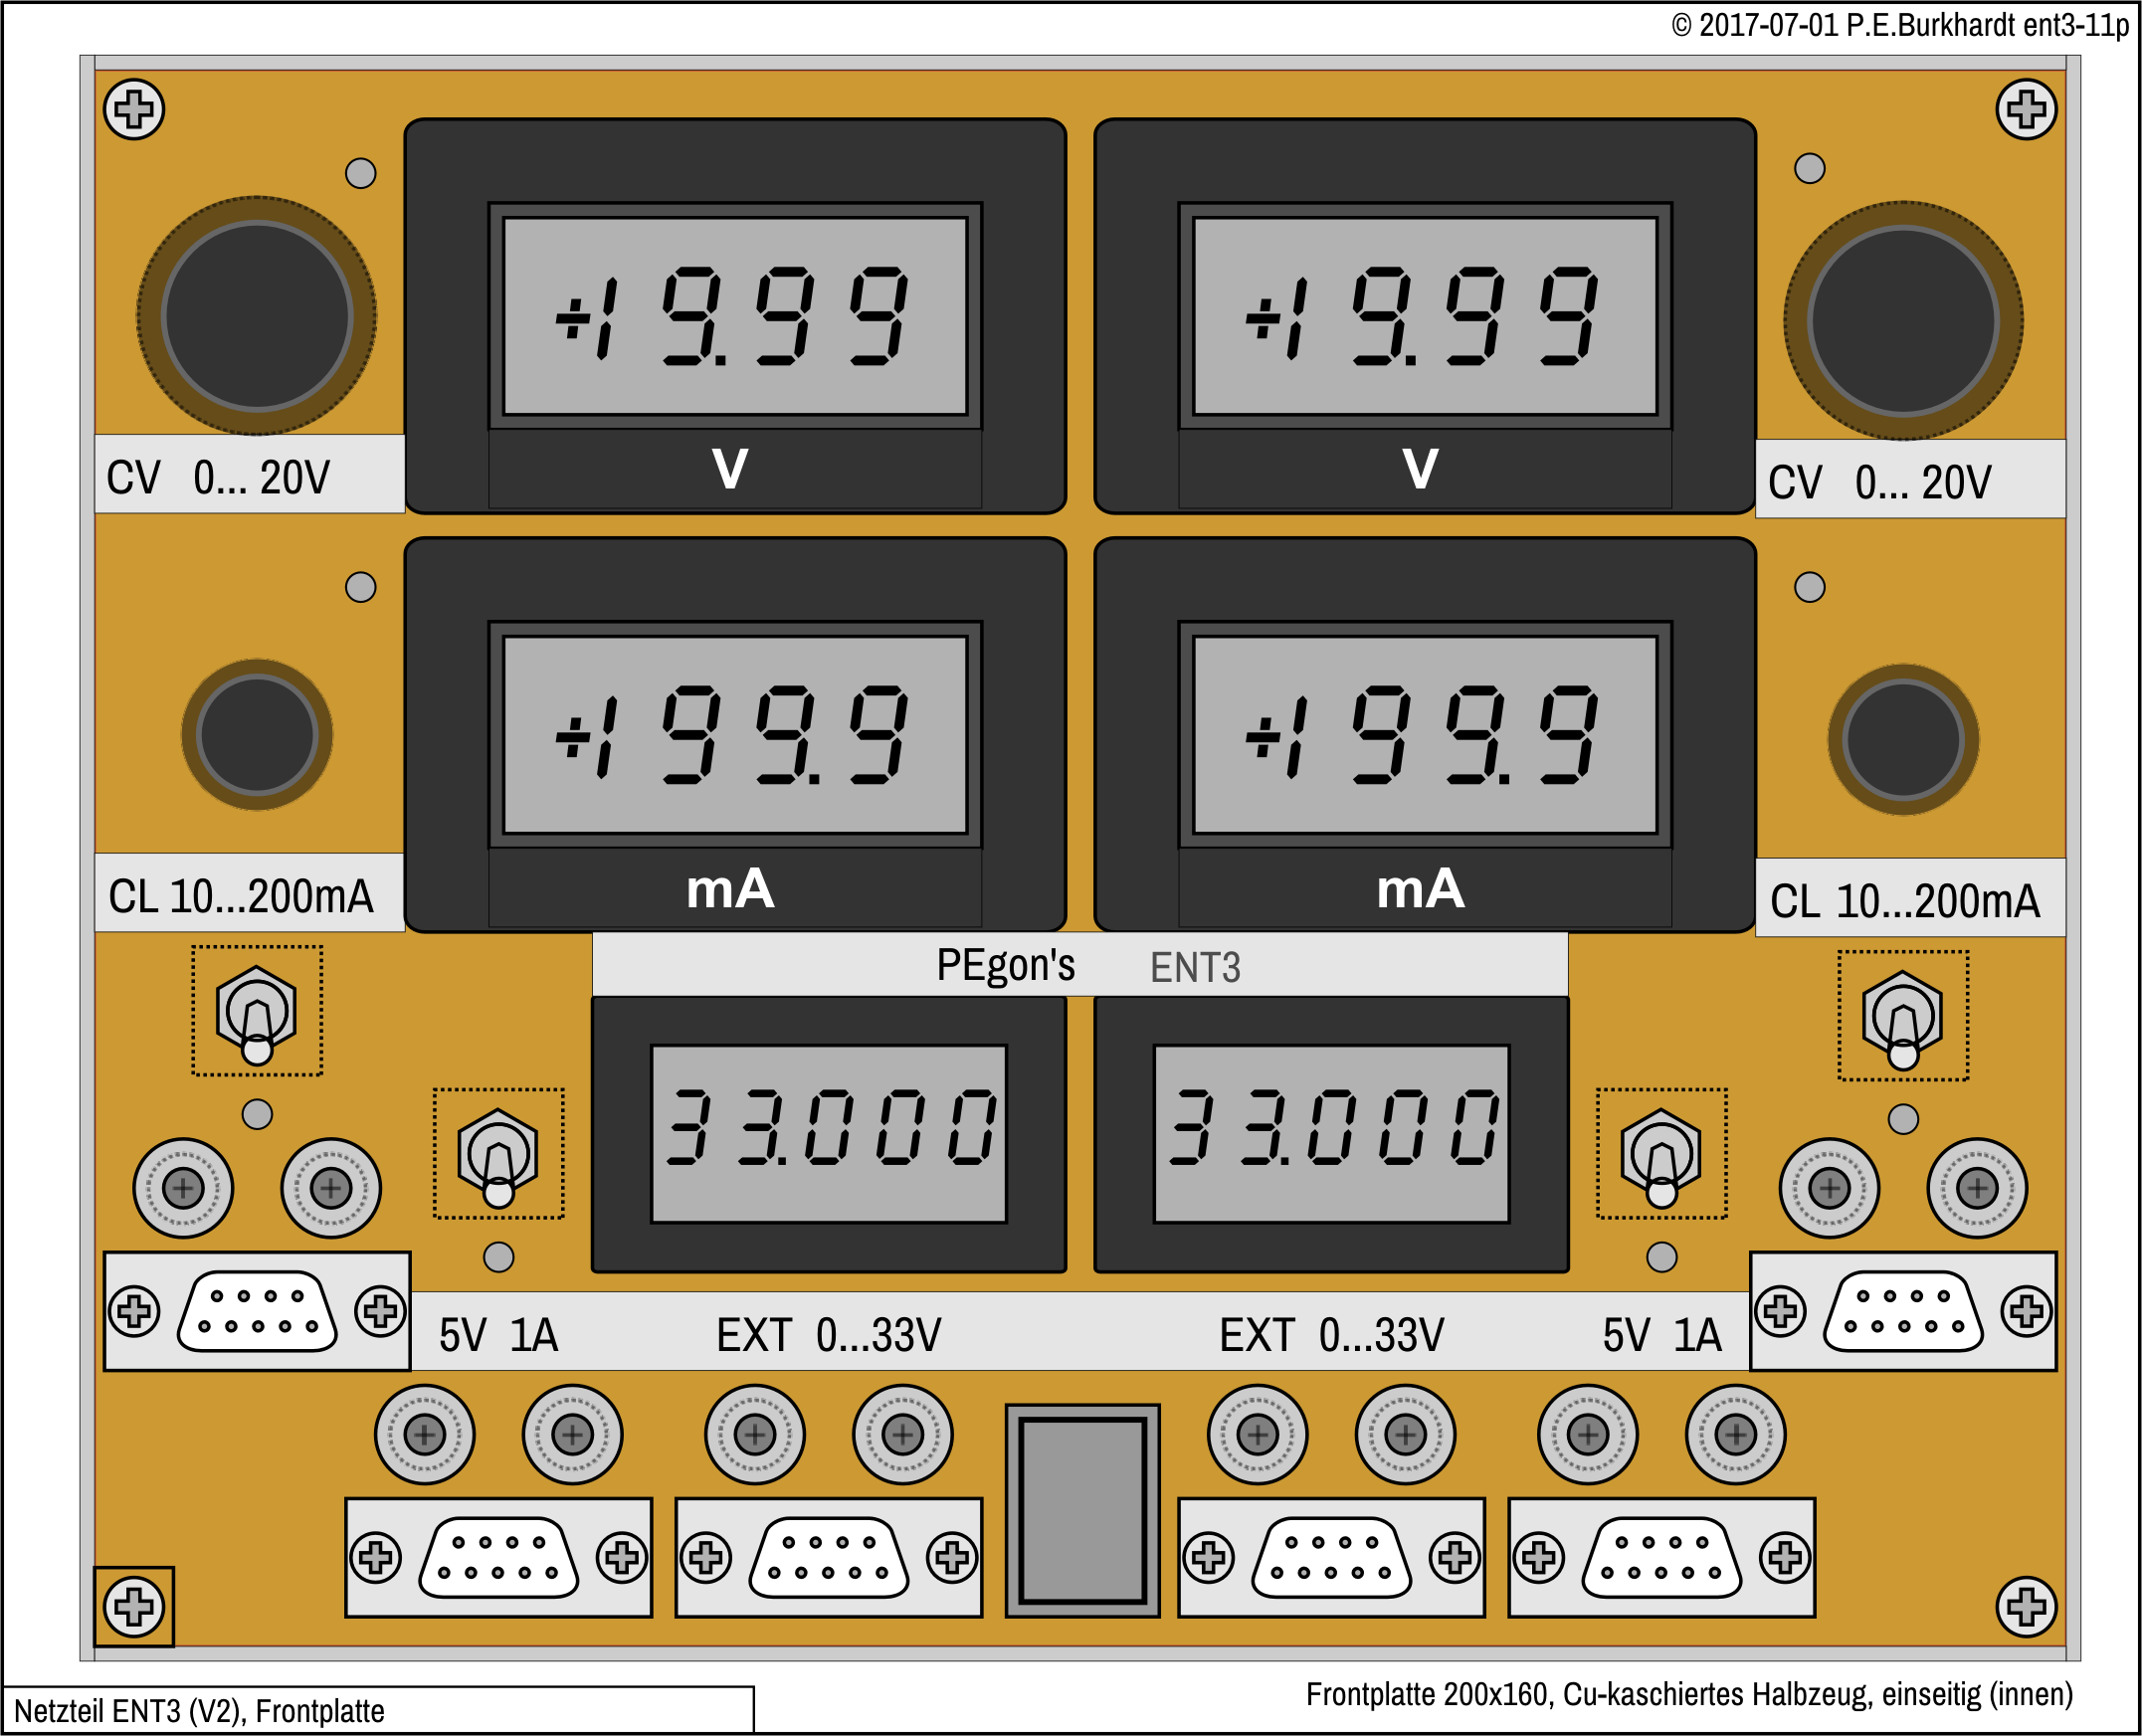This screenshot has width=2142, height=1736.
Task: Click the small LED left of the upper-left voltmeter
Action: point(361,173)
